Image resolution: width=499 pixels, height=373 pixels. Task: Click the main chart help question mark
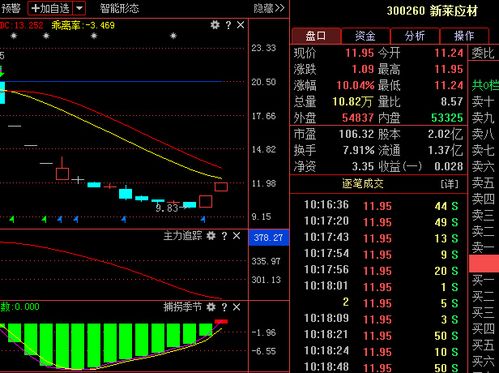point(228,25)
